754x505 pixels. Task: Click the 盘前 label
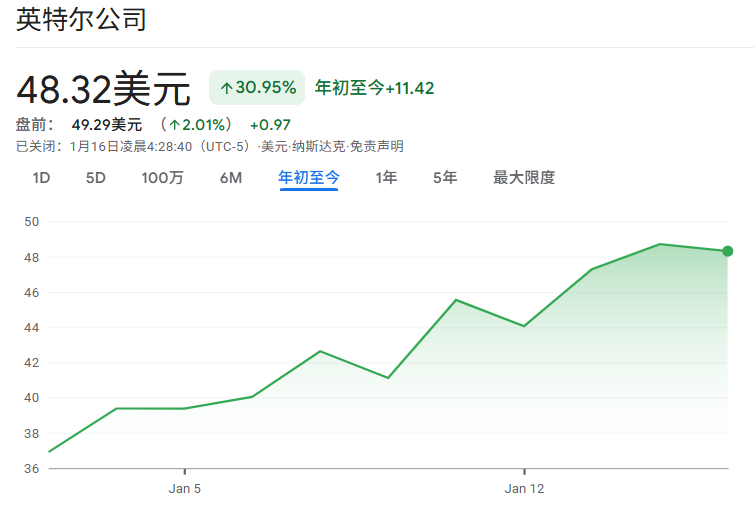pos(35,125)
